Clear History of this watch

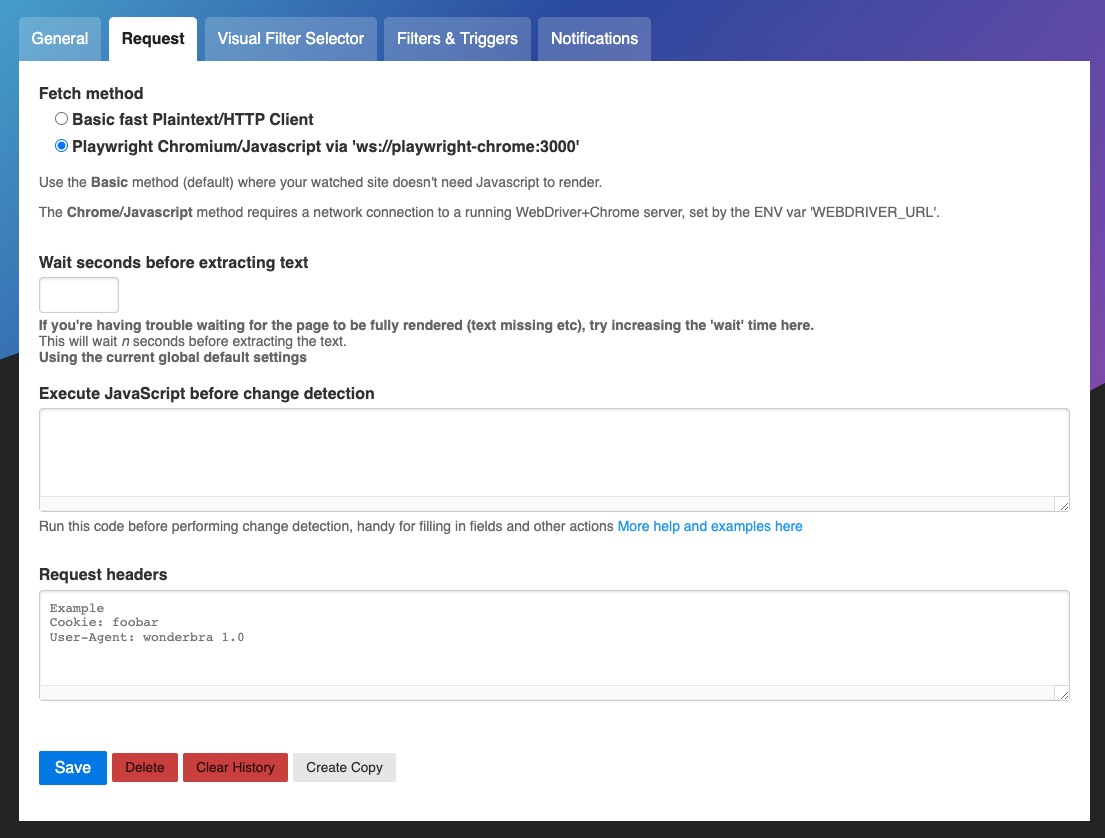point(235,768)
